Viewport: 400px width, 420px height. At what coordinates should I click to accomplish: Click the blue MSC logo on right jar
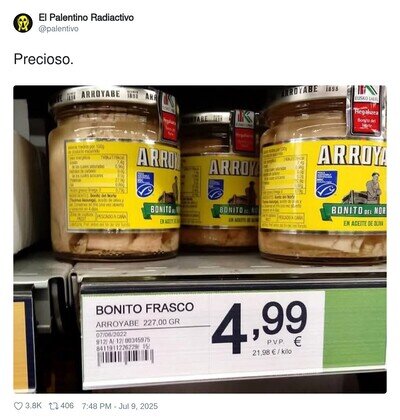tap(326, 184)
